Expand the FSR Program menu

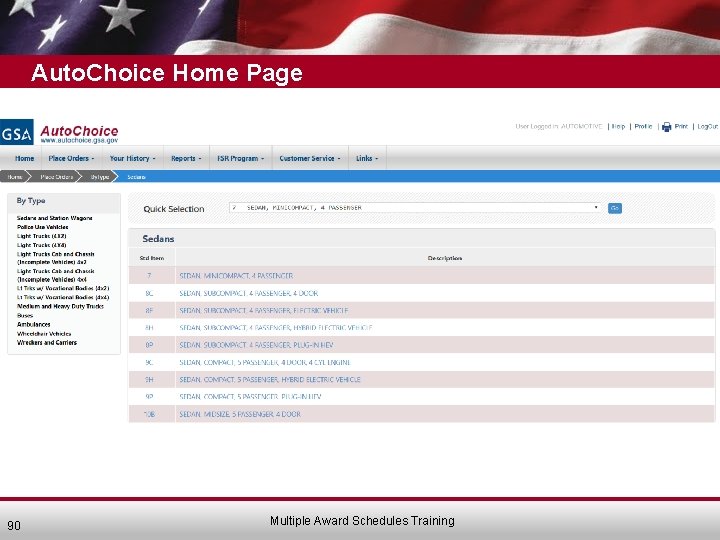[x=241, y=158]
